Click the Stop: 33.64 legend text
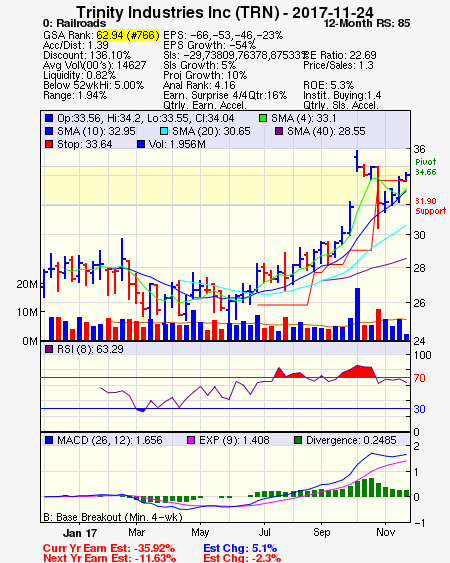450x563 pixels. tap(85, 144)
